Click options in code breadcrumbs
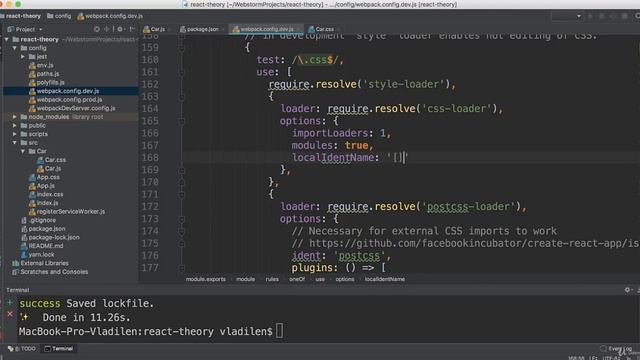 tap(345, 279)
